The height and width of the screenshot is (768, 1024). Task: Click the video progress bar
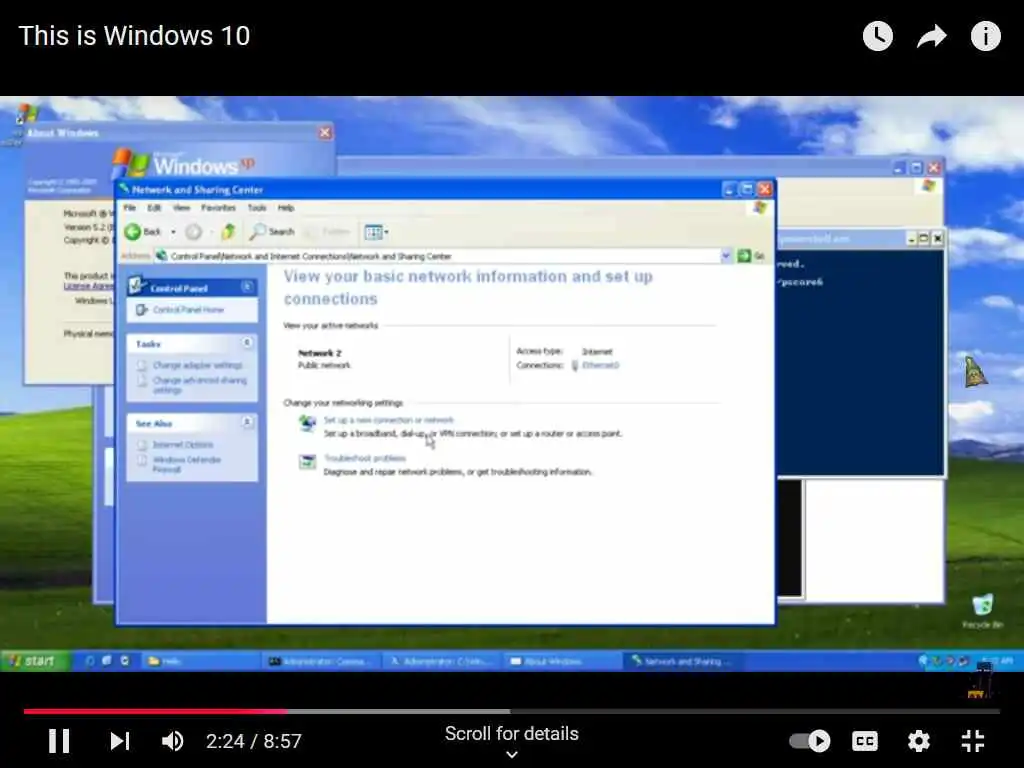point(512,711)
